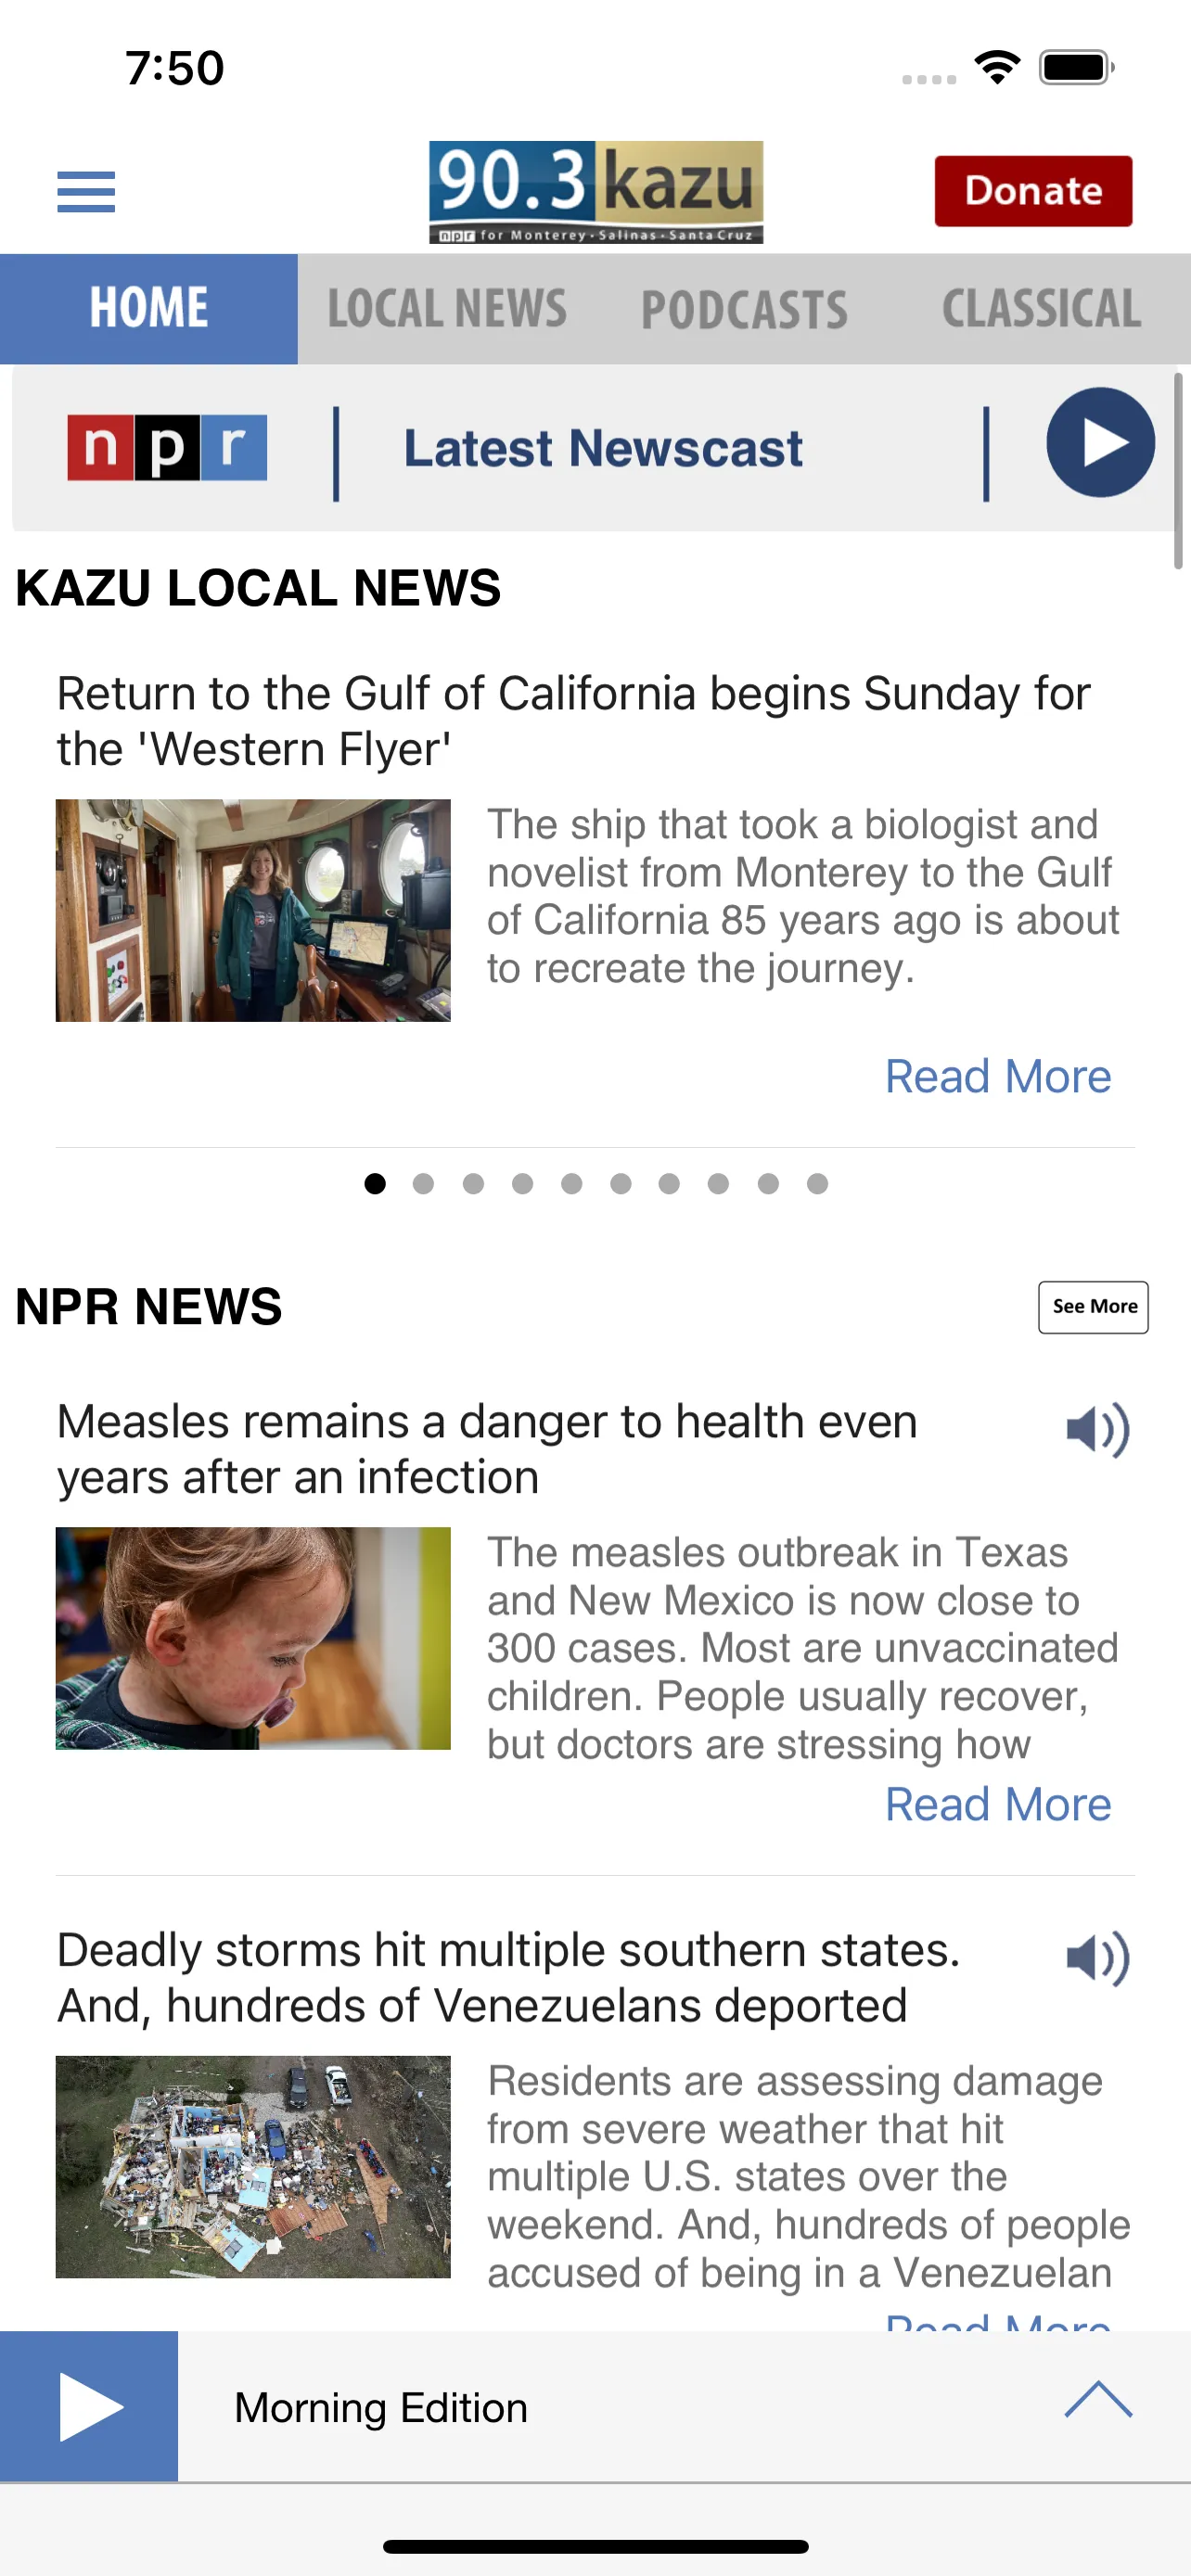Read More about the measles outbreak
Screen dimensions: 1191x2576
[998, 1805]
